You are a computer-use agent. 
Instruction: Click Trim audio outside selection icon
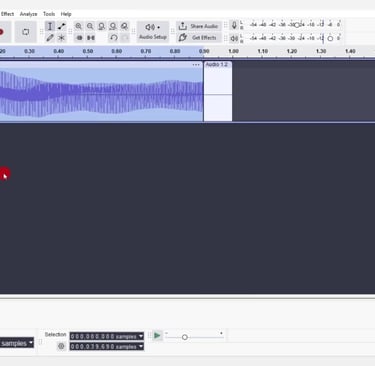click(x=79, y=38)
